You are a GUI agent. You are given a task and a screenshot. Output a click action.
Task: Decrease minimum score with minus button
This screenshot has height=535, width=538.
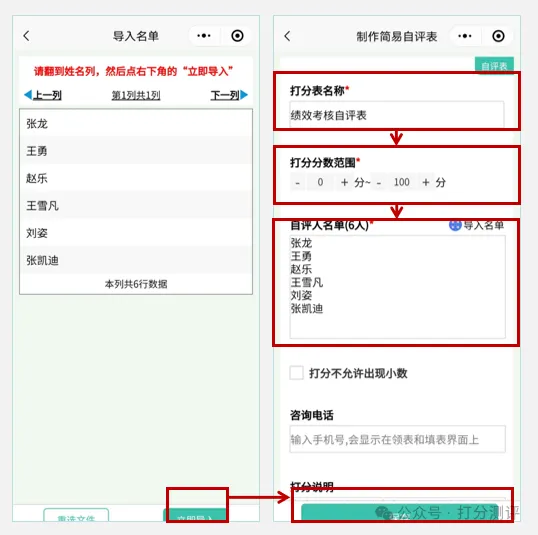[x=297, y=183]
